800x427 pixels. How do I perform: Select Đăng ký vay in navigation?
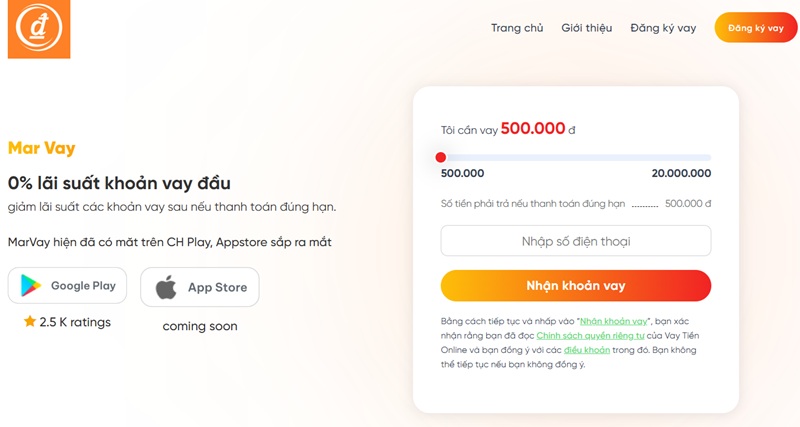663,28
